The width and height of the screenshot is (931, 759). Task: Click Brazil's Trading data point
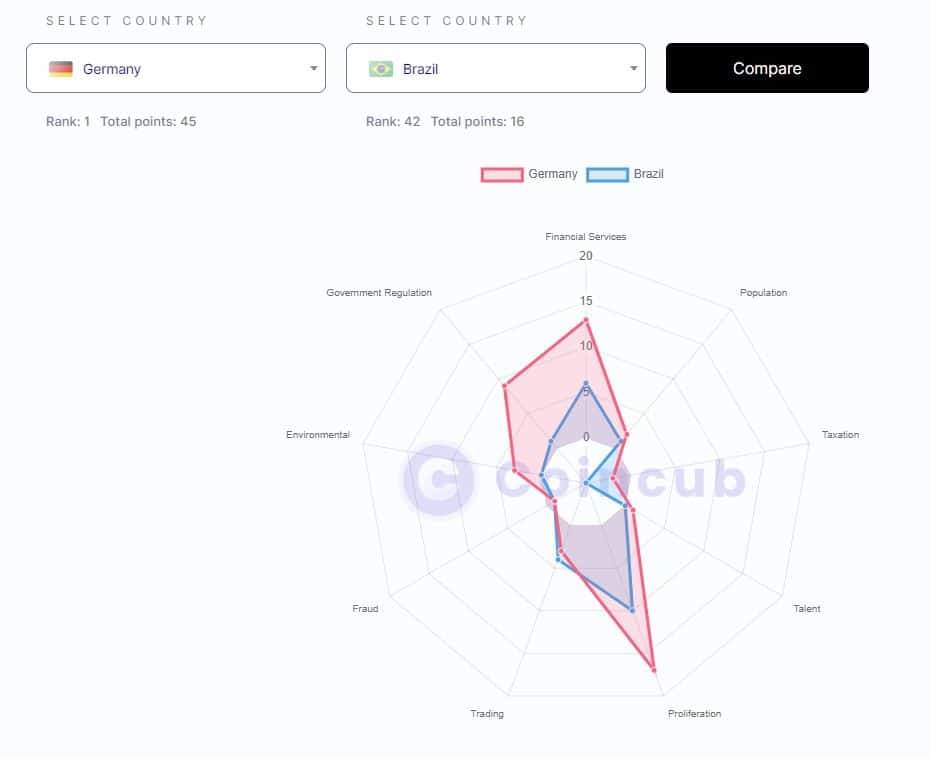pos(558,559)
